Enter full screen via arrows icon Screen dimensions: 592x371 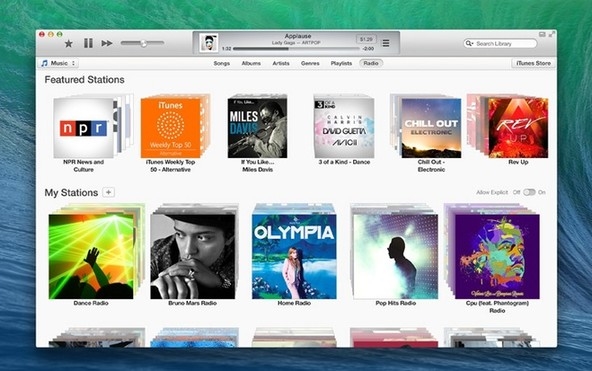click(x=552, y=34)
